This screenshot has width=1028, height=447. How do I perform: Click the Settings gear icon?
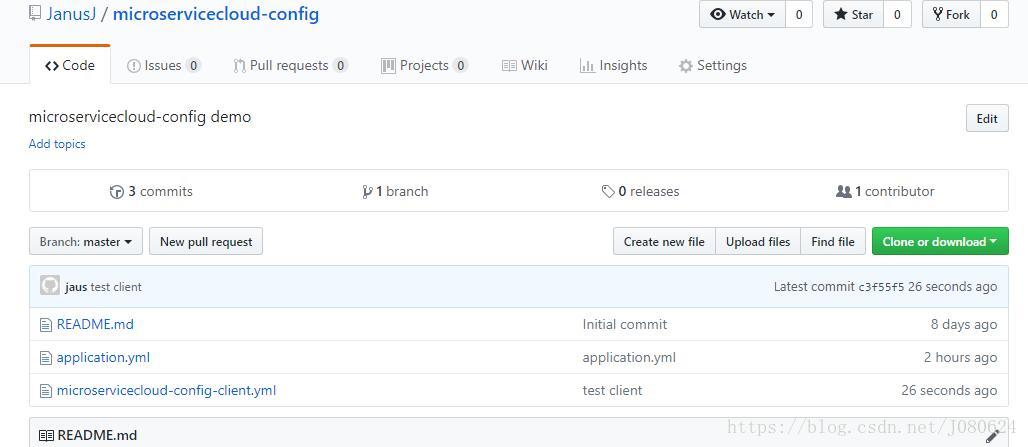pos(686,66)
